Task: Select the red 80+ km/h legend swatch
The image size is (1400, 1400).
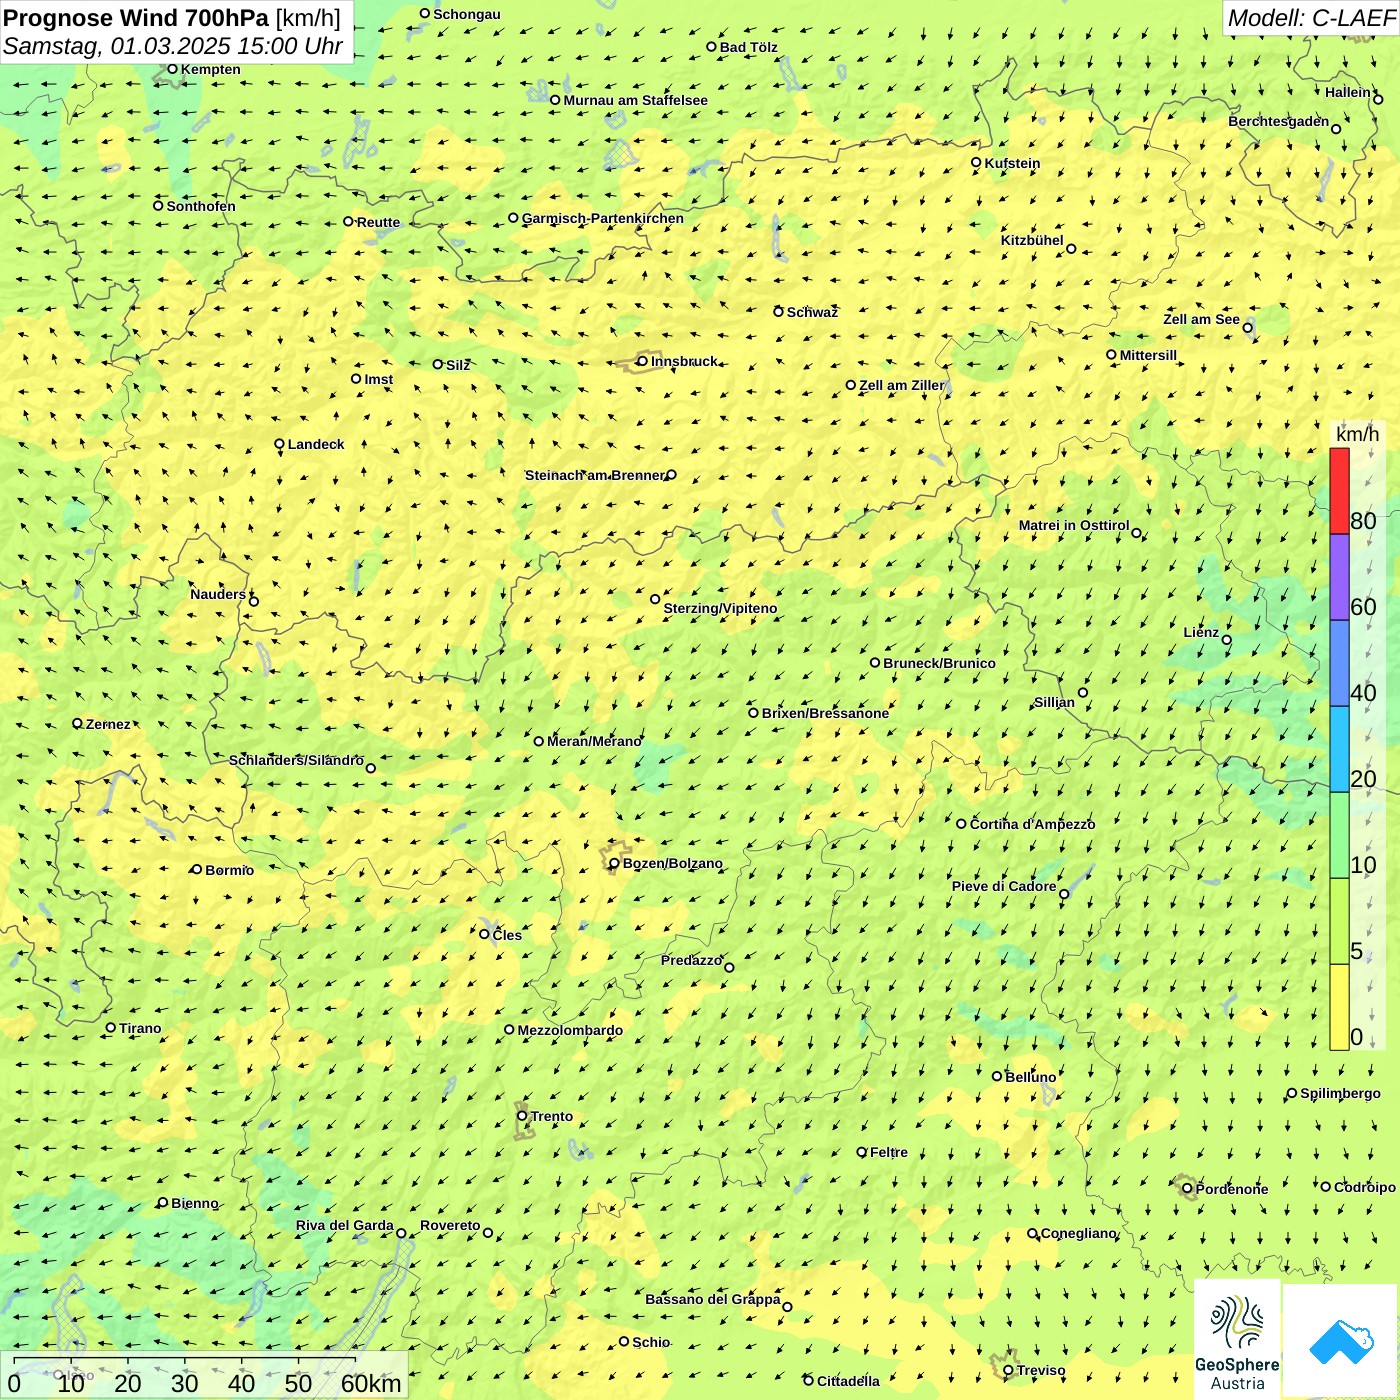Action: coord(1339,491)
